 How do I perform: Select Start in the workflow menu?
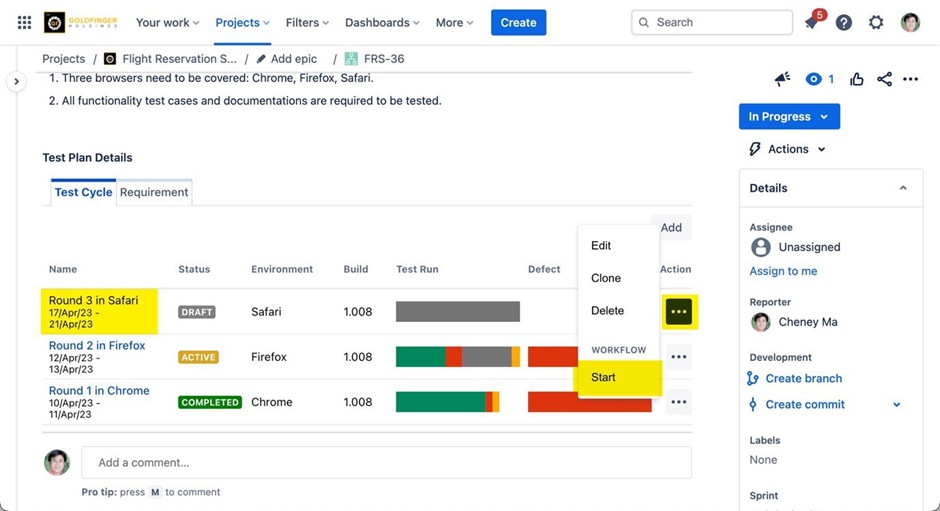coord(603,377)
